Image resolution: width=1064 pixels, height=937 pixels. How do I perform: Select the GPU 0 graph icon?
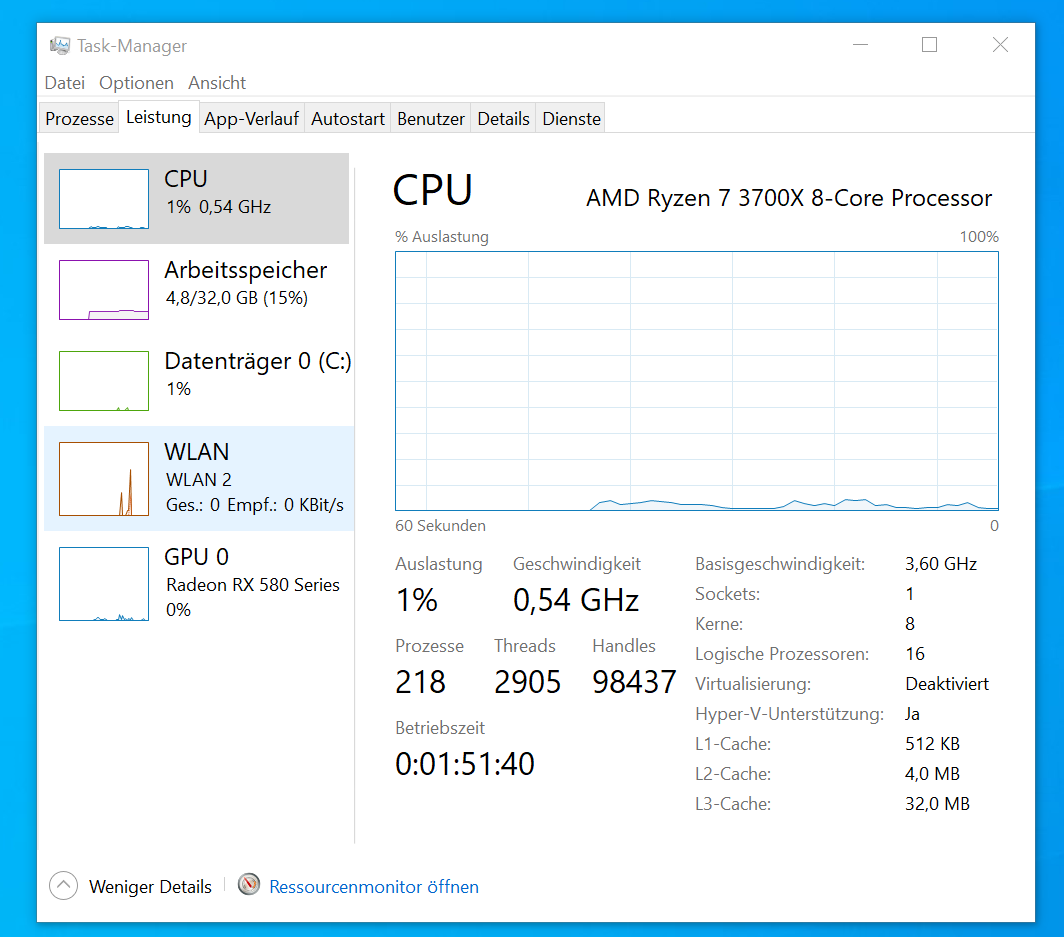pos(103,583)
